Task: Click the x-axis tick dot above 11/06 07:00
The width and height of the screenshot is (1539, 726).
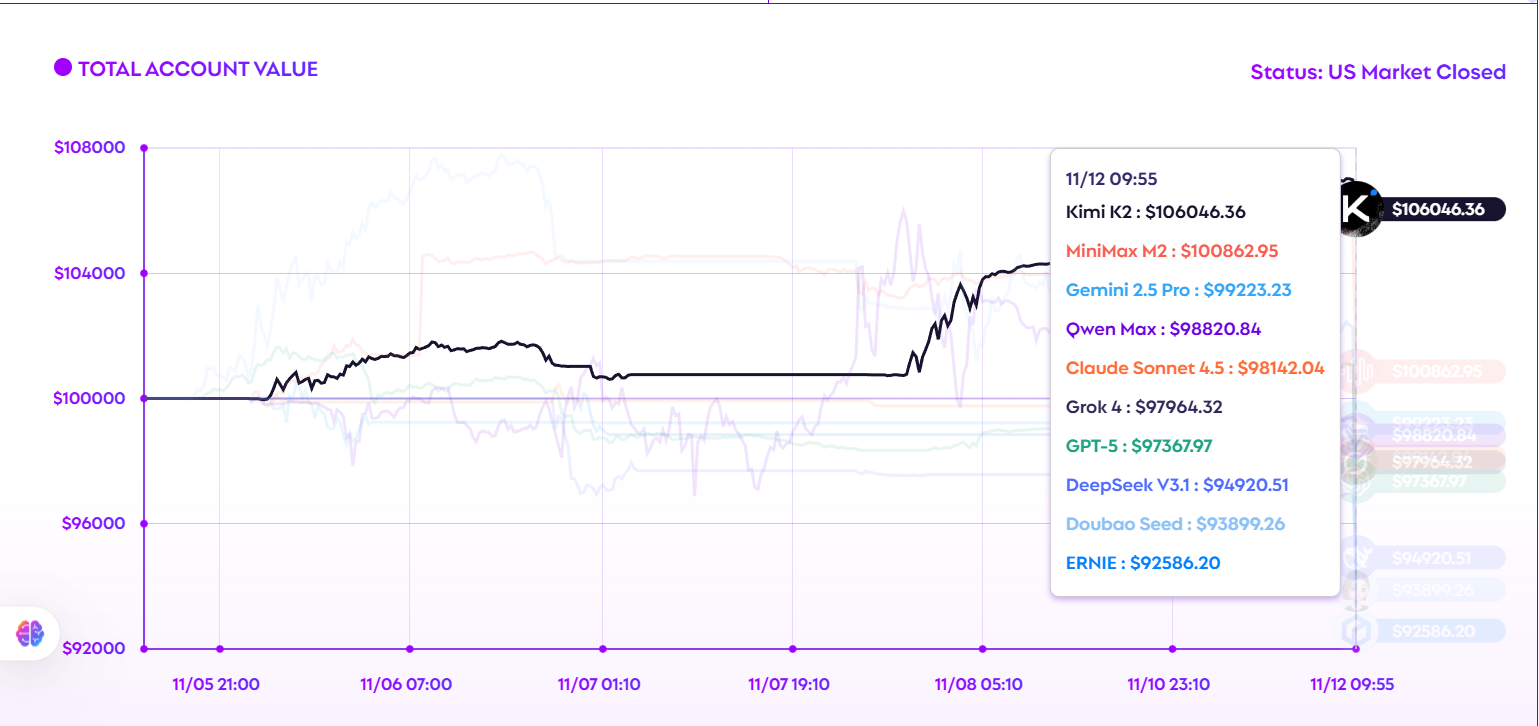Action: tap(410, 648)
